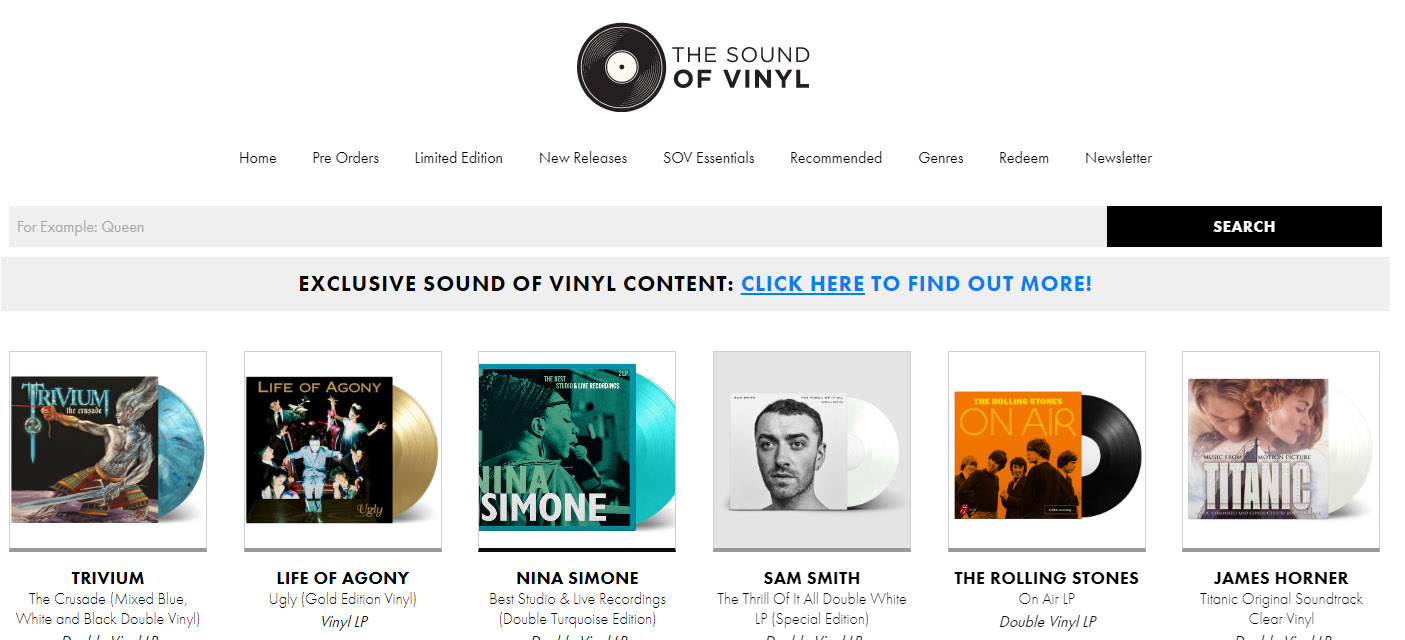The height and width of the screenshot is (640, 1405).
Task: Go to Pre Orders page
Action: point(345,158)
